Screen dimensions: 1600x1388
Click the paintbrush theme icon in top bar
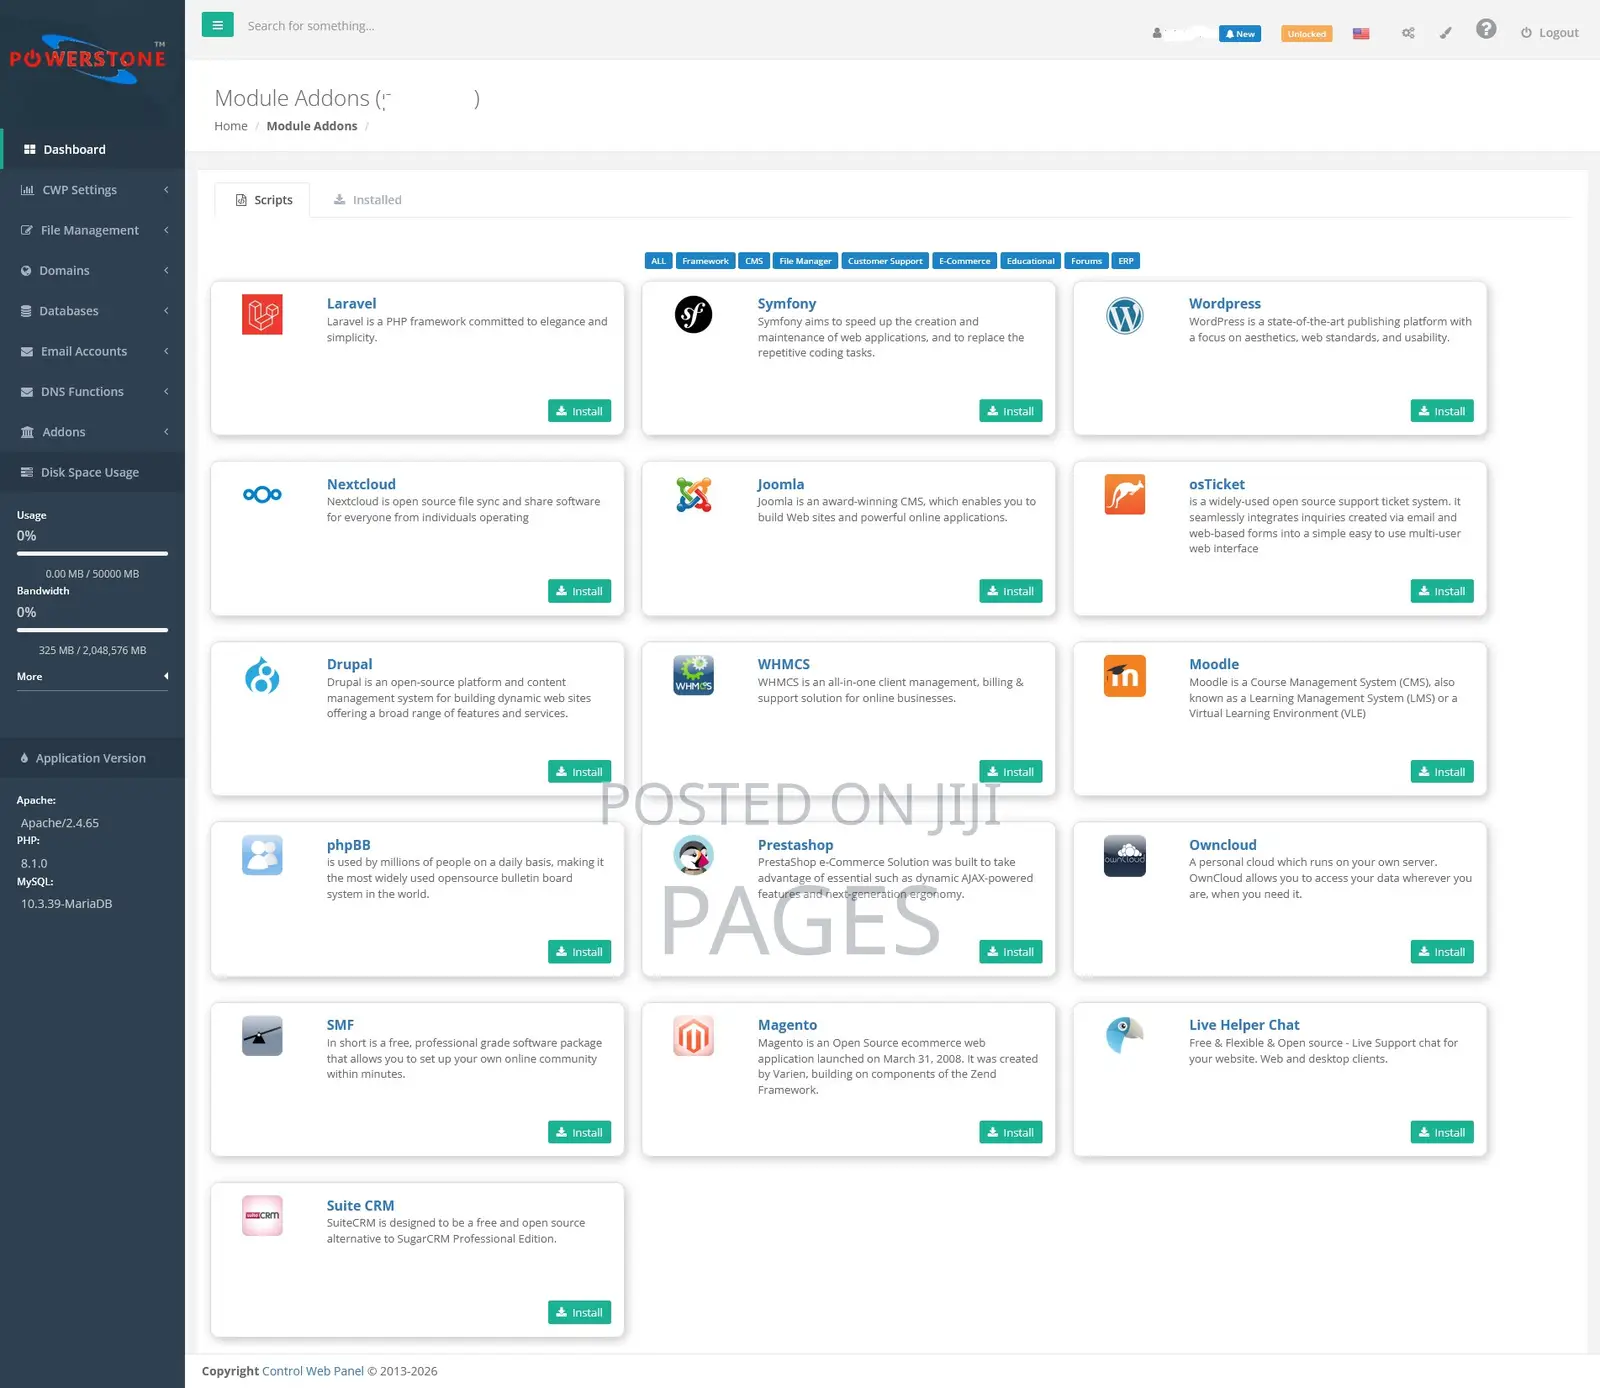coord(1445,33)
